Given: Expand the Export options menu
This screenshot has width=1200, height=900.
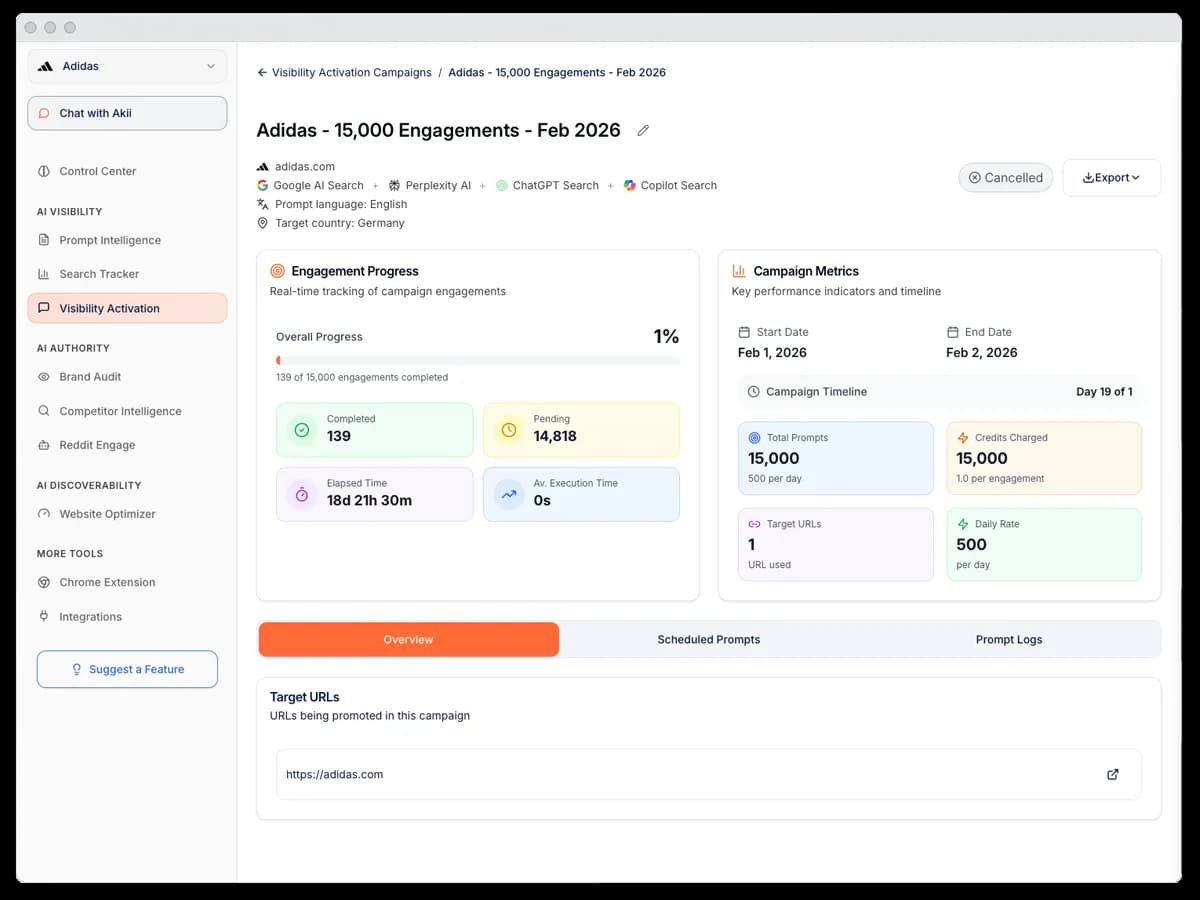Looking at the screenshot, I should 1111,177.
